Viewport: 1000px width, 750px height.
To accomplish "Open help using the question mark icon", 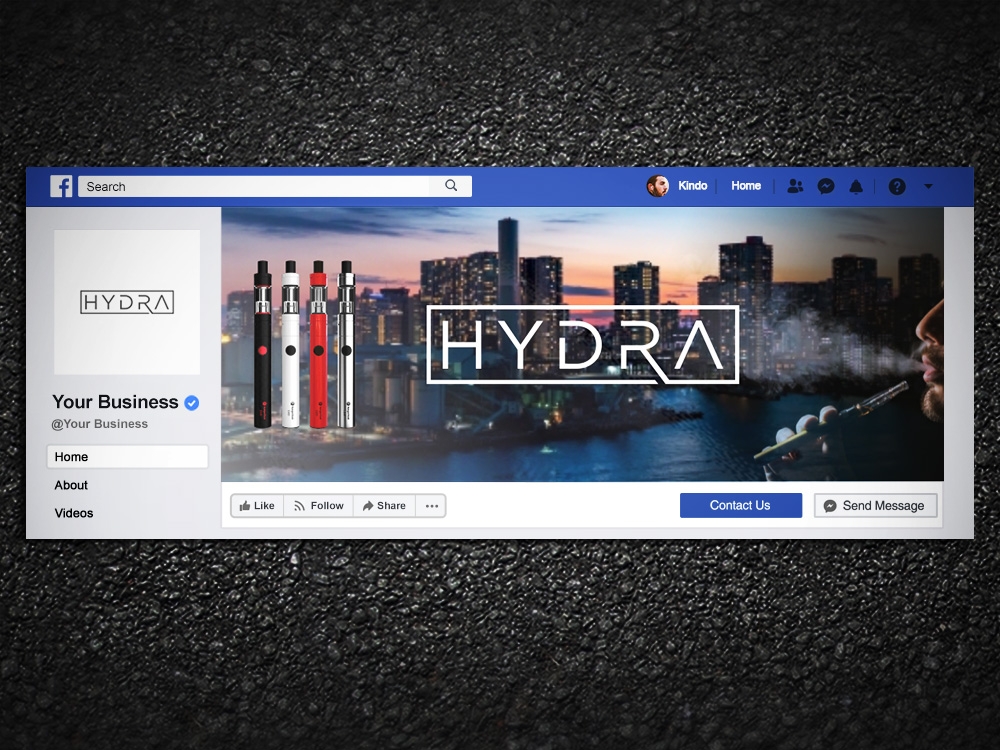I will point(897,186).
